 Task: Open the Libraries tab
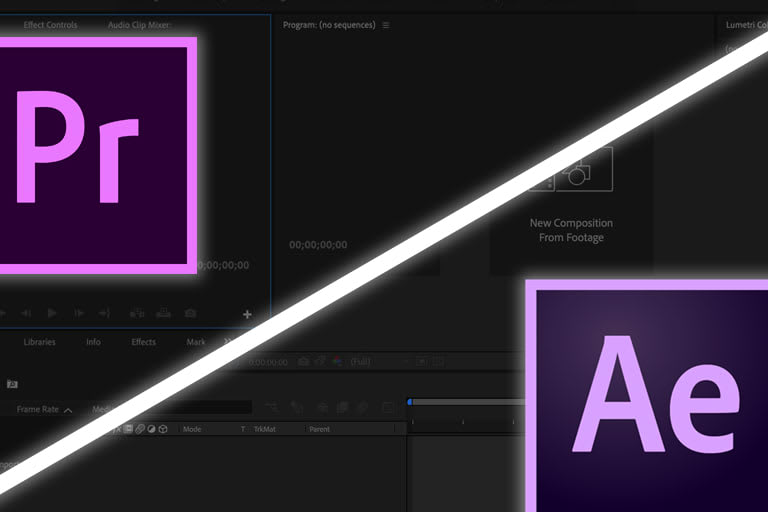40,342
